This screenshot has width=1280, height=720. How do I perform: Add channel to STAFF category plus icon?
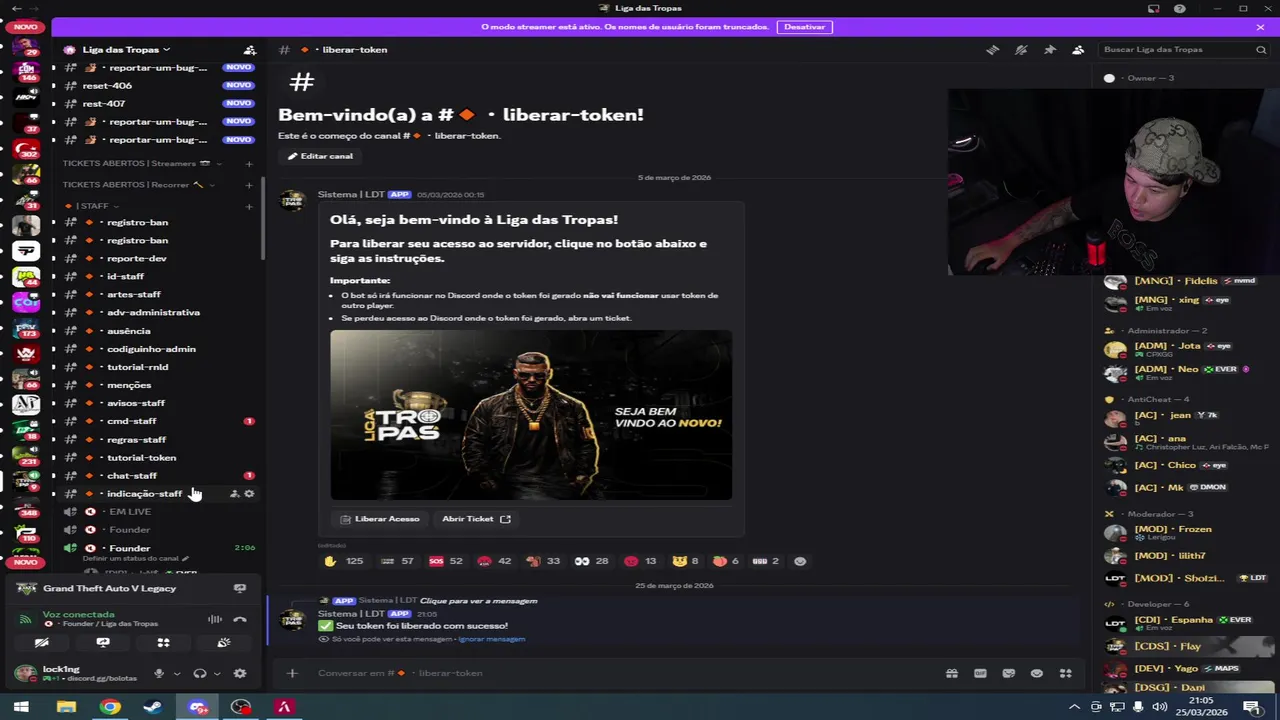(x=249, y=207)
